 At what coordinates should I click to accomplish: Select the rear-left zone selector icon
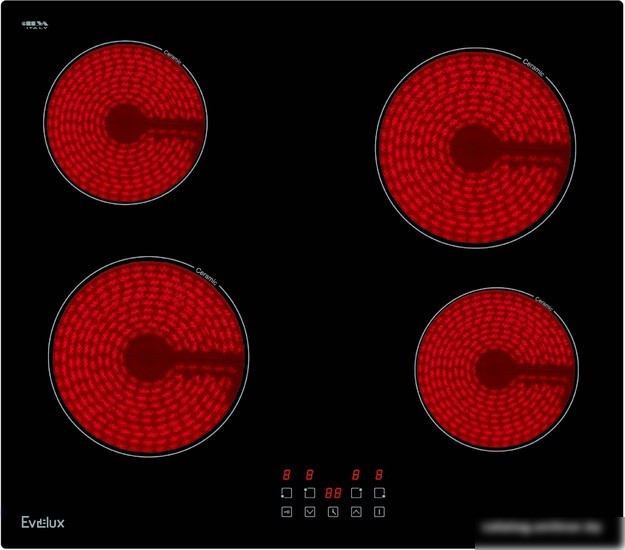coord(310,493)
